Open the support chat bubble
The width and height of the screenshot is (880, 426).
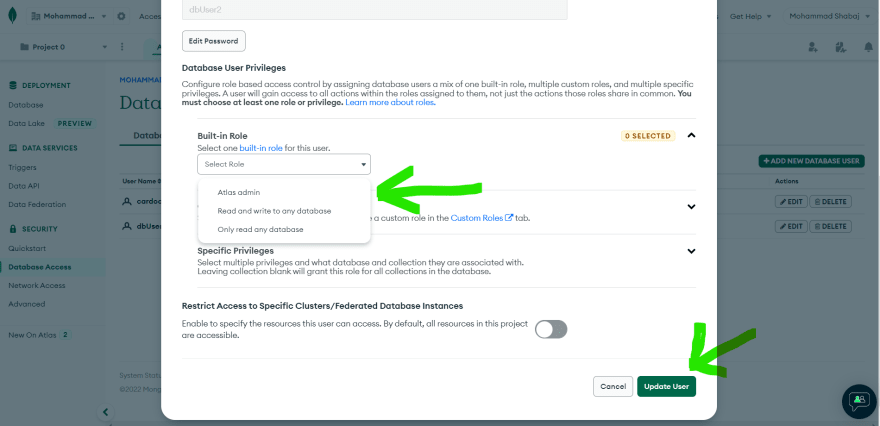859,401
